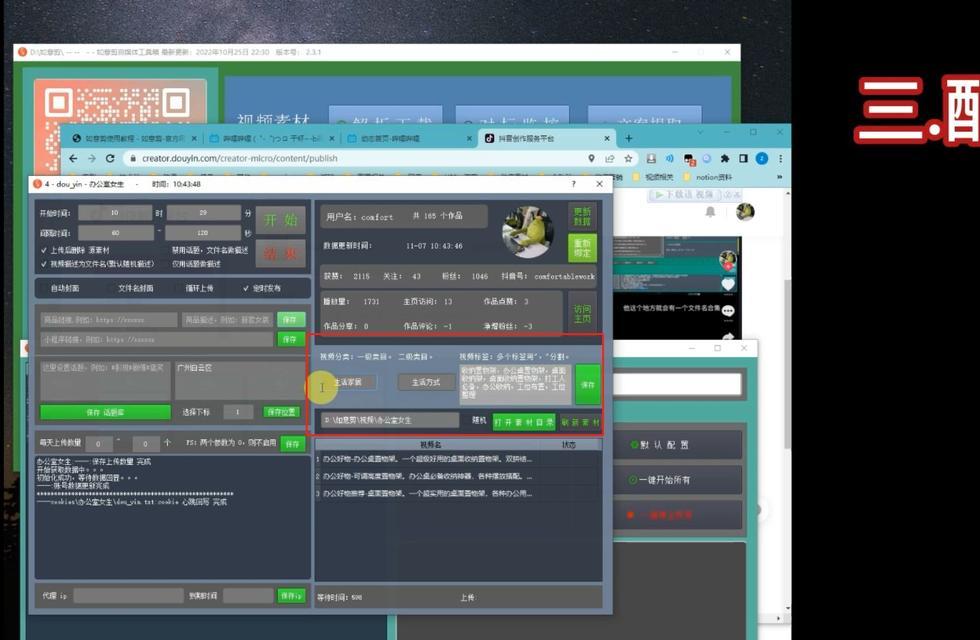Image resolution: width=980 pixels, height=640 pixels.
Task: Click the 开始 start button
Action: [281, 220]
